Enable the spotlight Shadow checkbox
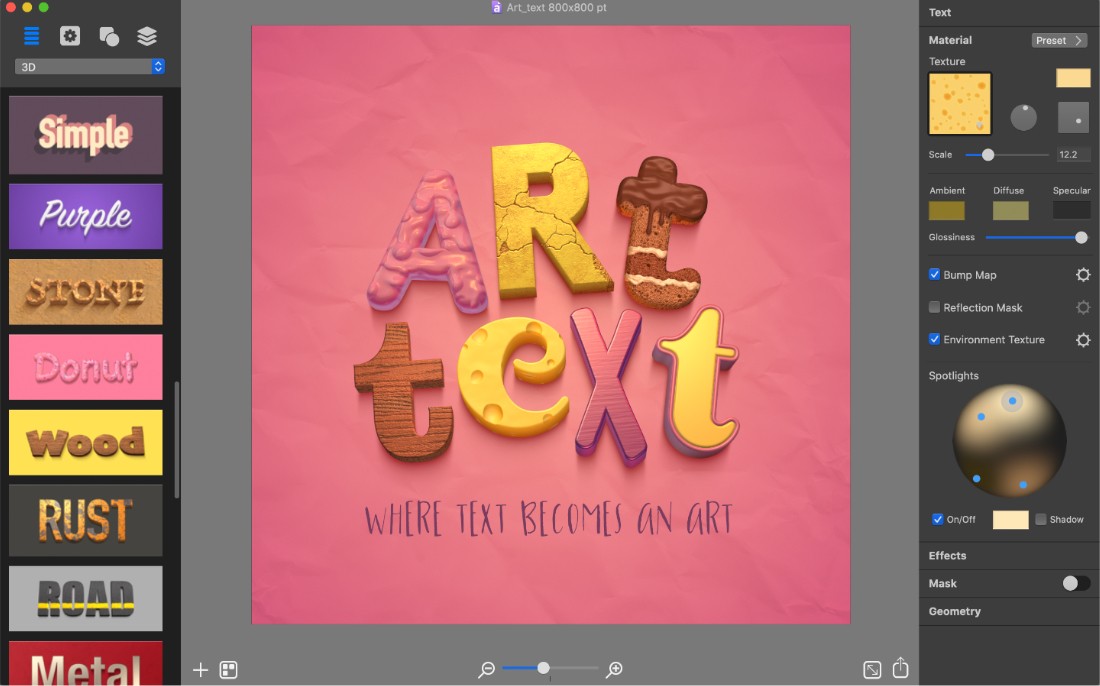Screen dimensions: 1100x686 (1041, 519)
